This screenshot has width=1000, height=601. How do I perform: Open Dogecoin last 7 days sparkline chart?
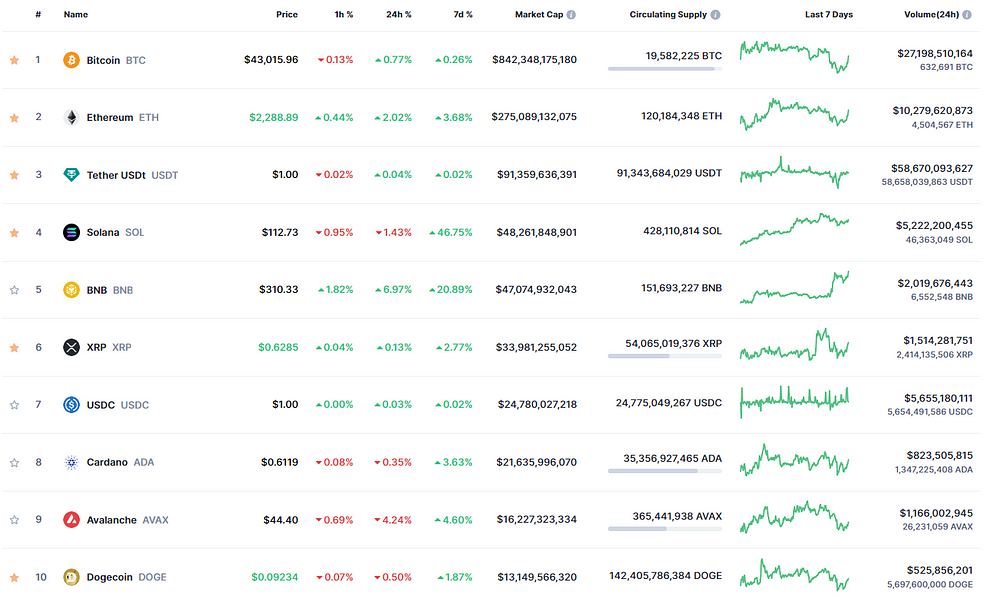(x=795, y=574)
